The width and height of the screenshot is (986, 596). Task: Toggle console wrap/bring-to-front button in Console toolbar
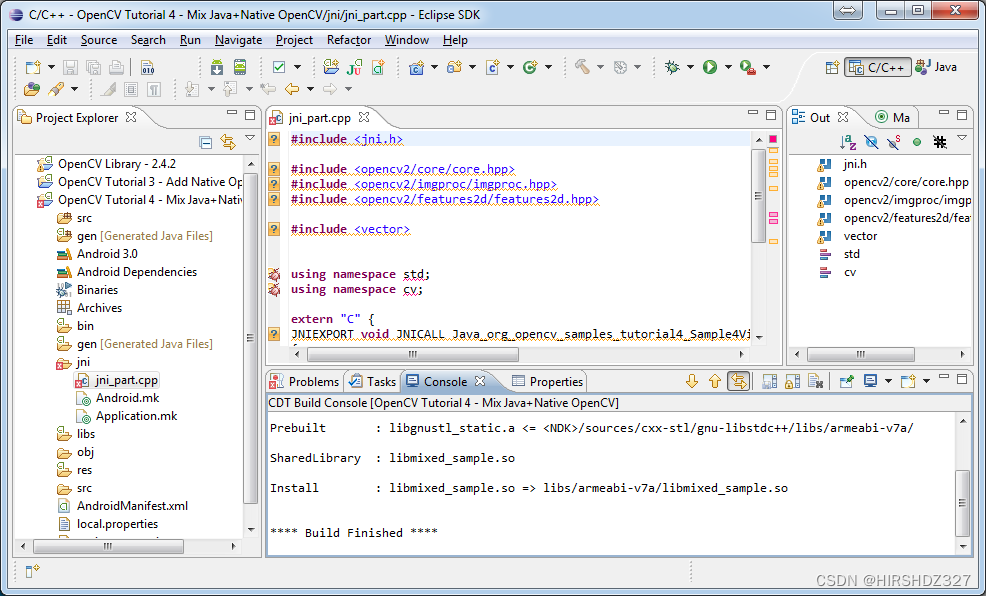[x=738, y=381]
